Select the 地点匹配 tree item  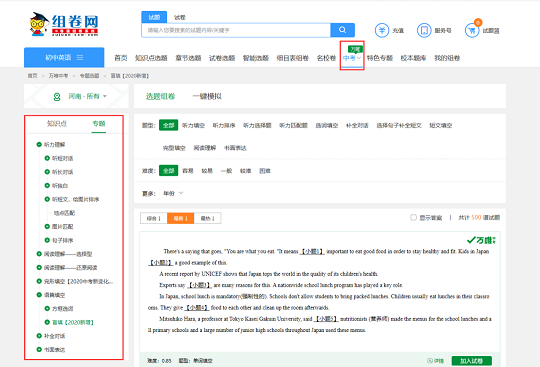point(64,213)
